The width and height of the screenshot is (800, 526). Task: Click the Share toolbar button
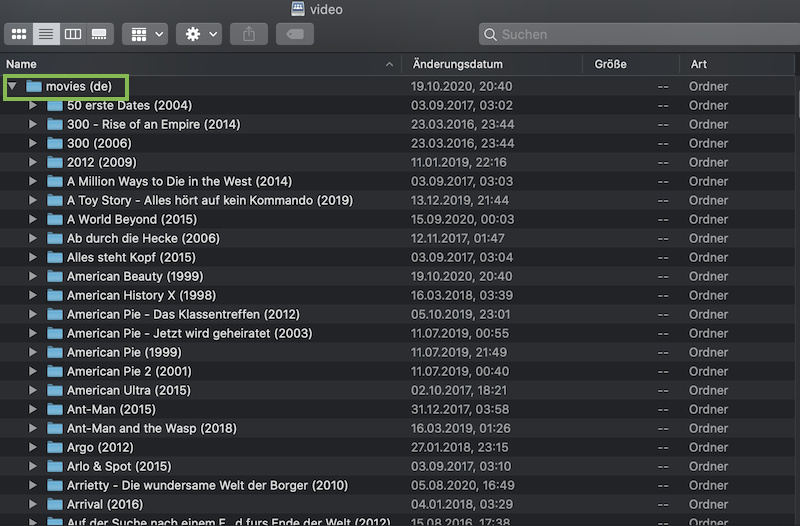pos(248,34)
